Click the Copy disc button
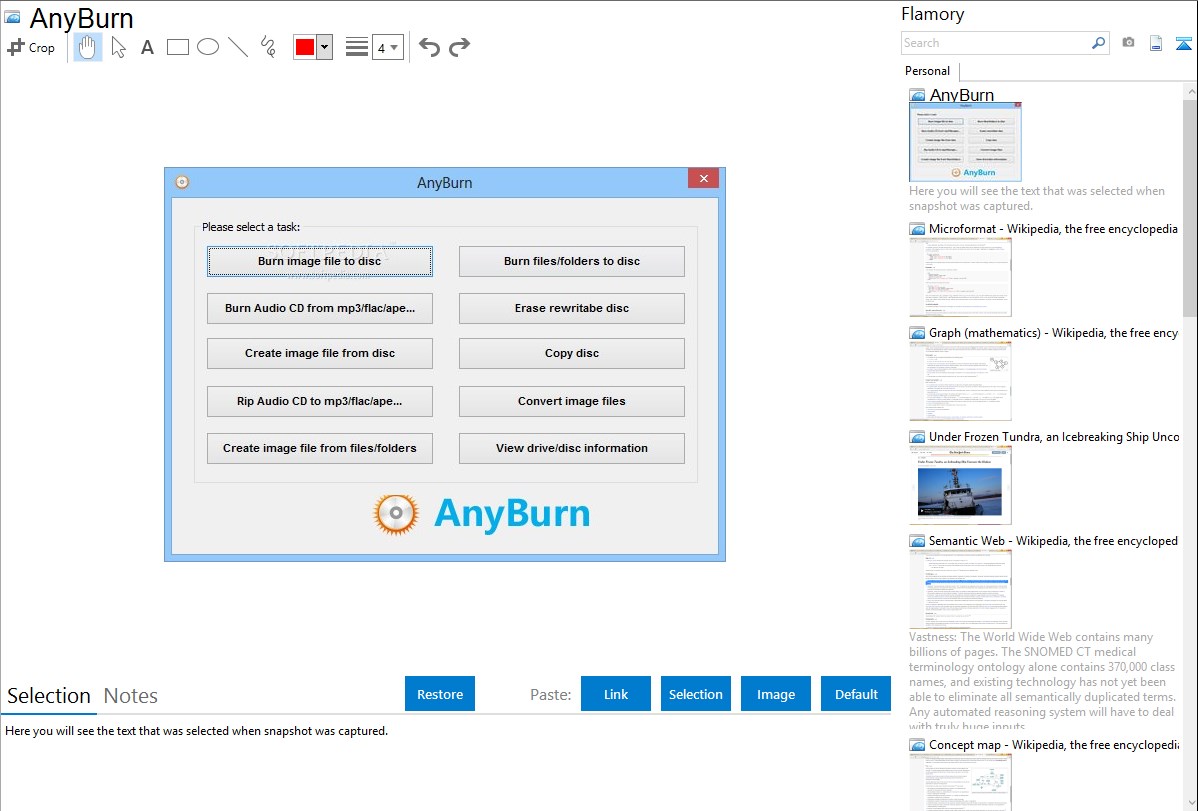The height and width of the screenshot is (811, 1198). coord(571,353)
